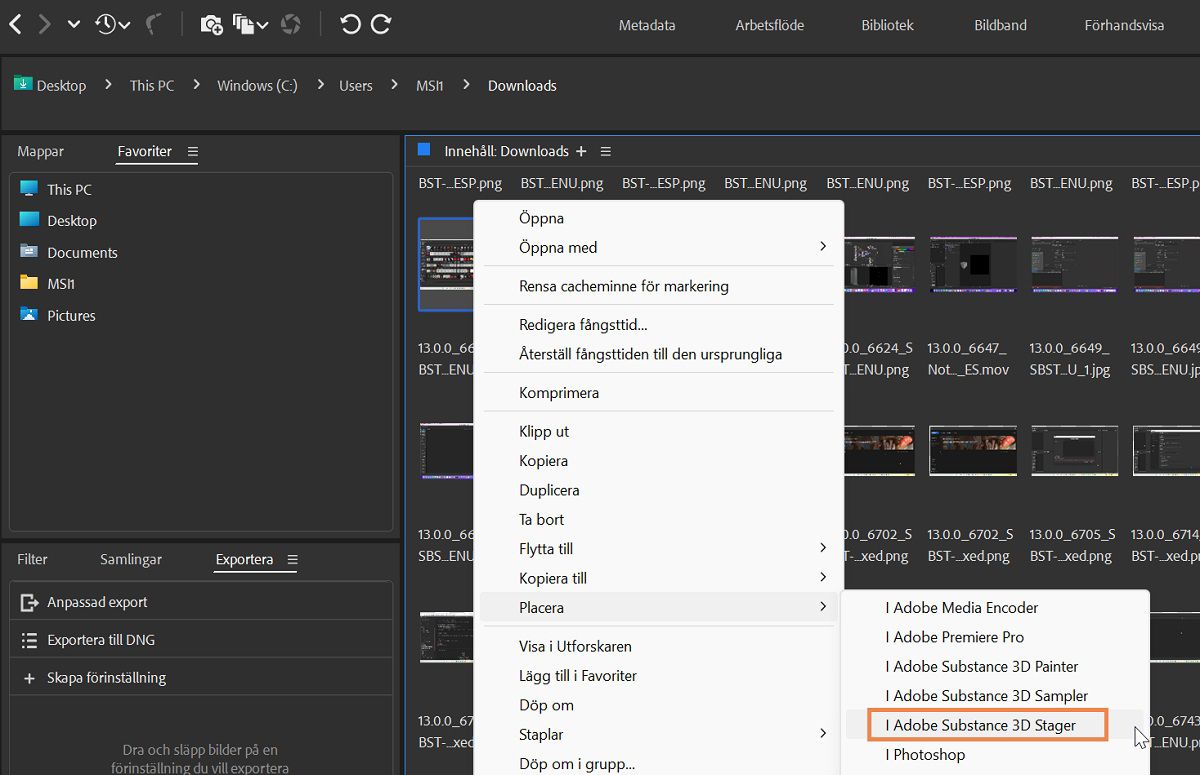Expand the Kopiera till submenu
The image size is (1200, 775).
click(x=659, y=578)
